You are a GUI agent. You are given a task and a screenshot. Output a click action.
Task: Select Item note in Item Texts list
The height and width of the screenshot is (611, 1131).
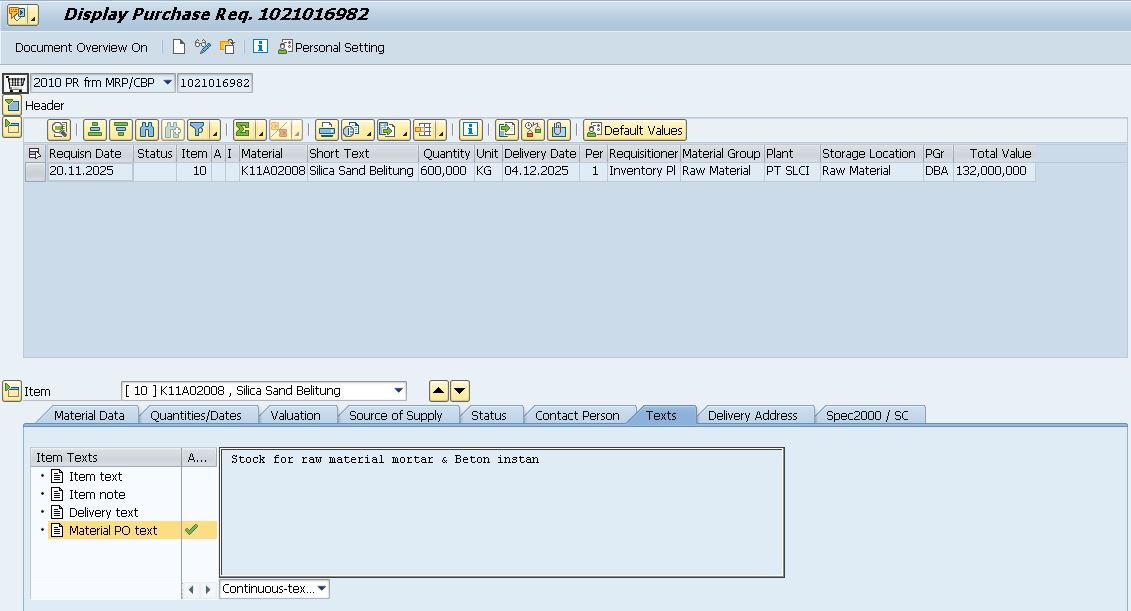97,494
